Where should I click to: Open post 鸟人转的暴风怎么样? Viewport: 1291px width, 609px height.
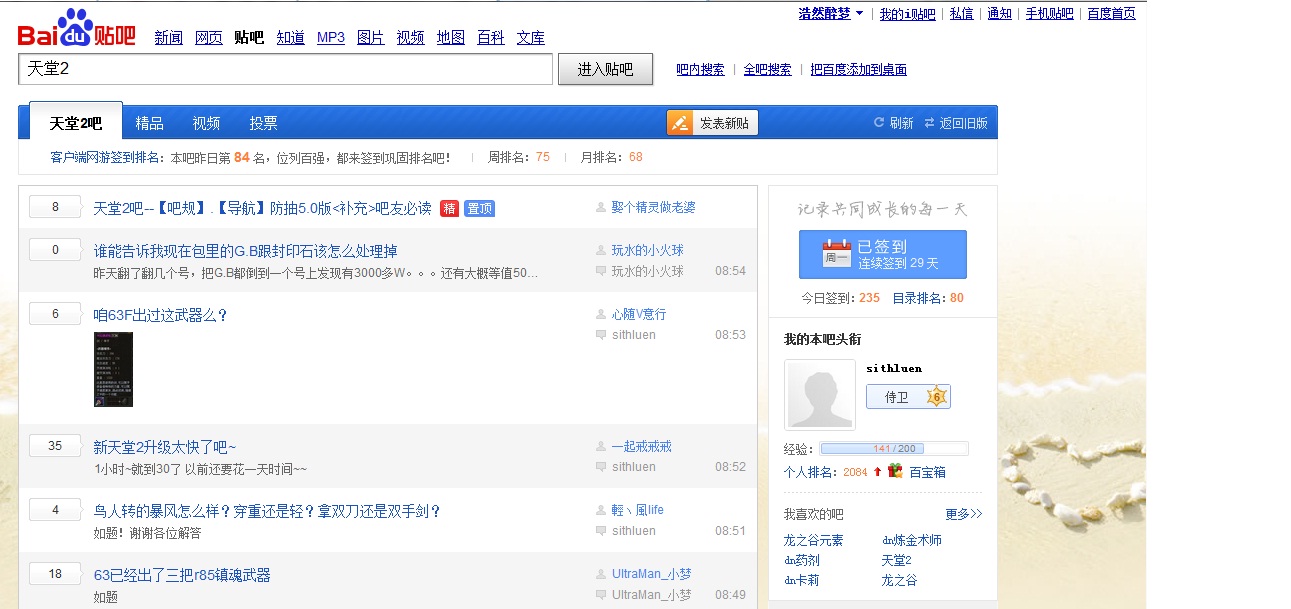pos(267,511)
